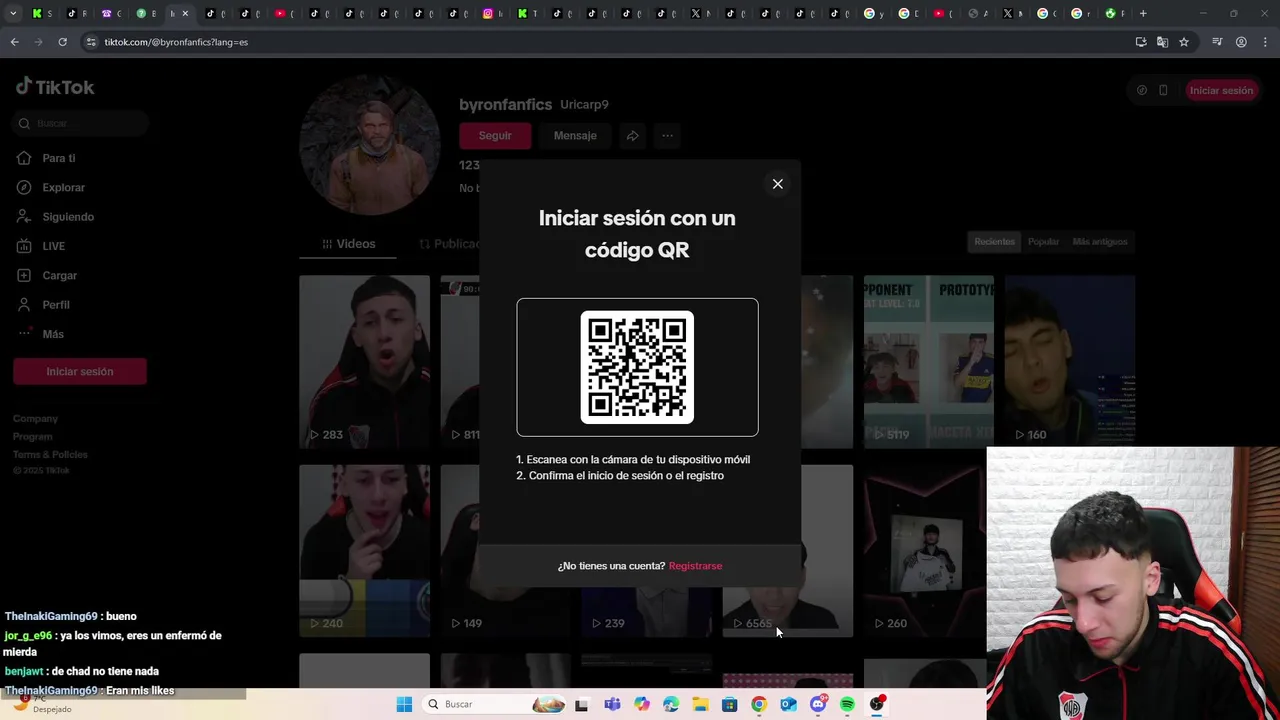Click the Company footer link
This screenshot has height=720, width=1280.
point(35,419)
